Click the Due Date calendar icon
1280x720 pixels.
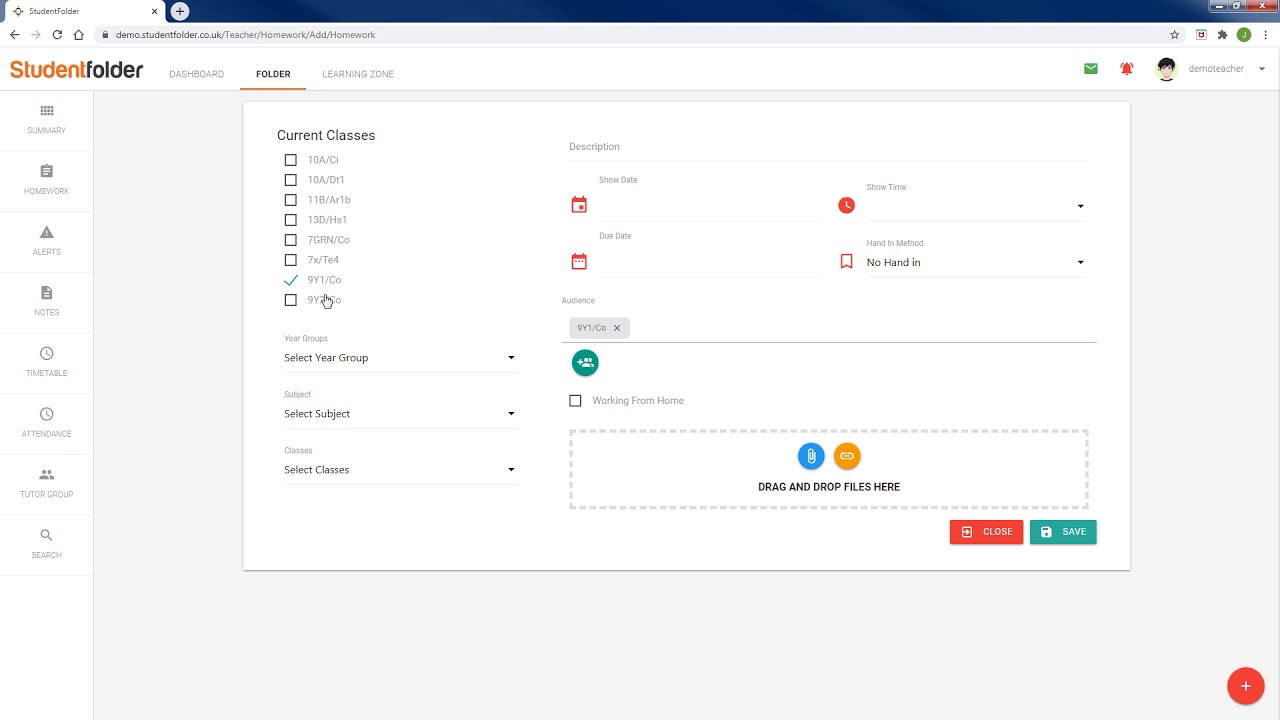pyautogui.click(x=579, y=262)
